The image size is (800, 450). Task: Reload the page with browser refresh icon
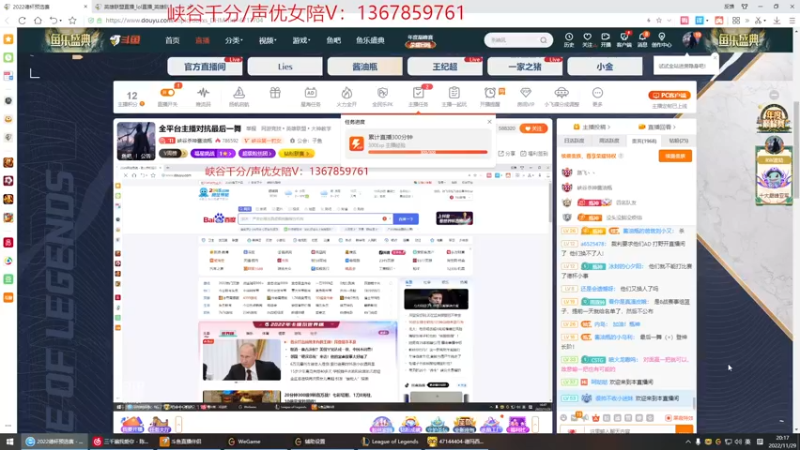point(22,20)
